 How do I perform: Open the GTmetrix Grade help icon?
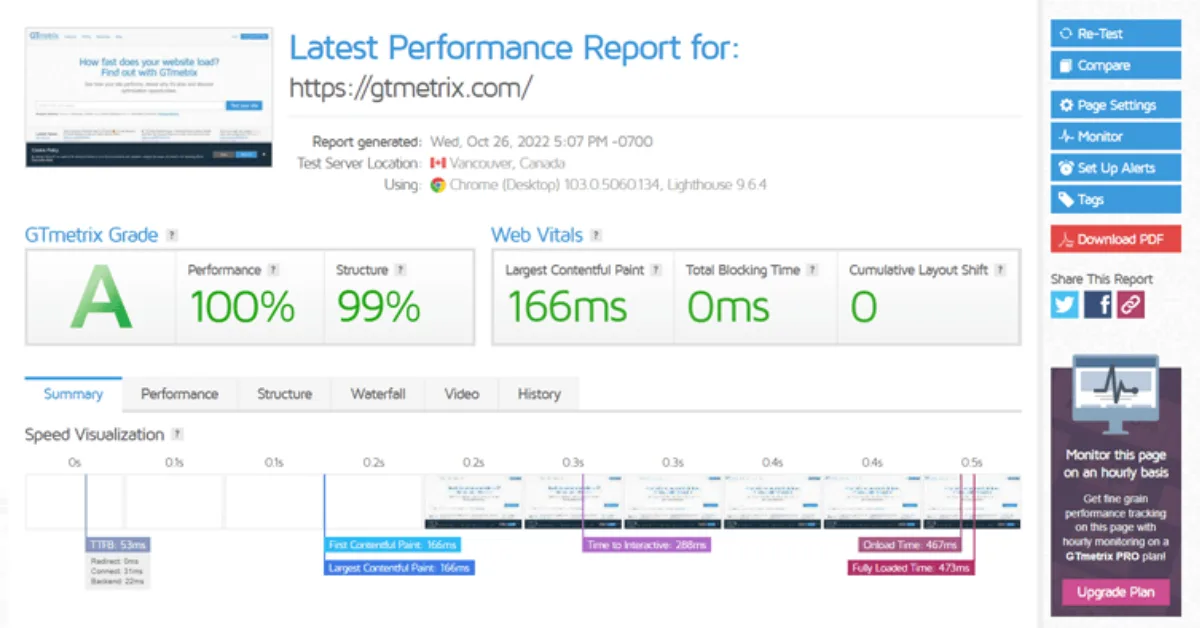pyautogui.click(x=171, y=235)
